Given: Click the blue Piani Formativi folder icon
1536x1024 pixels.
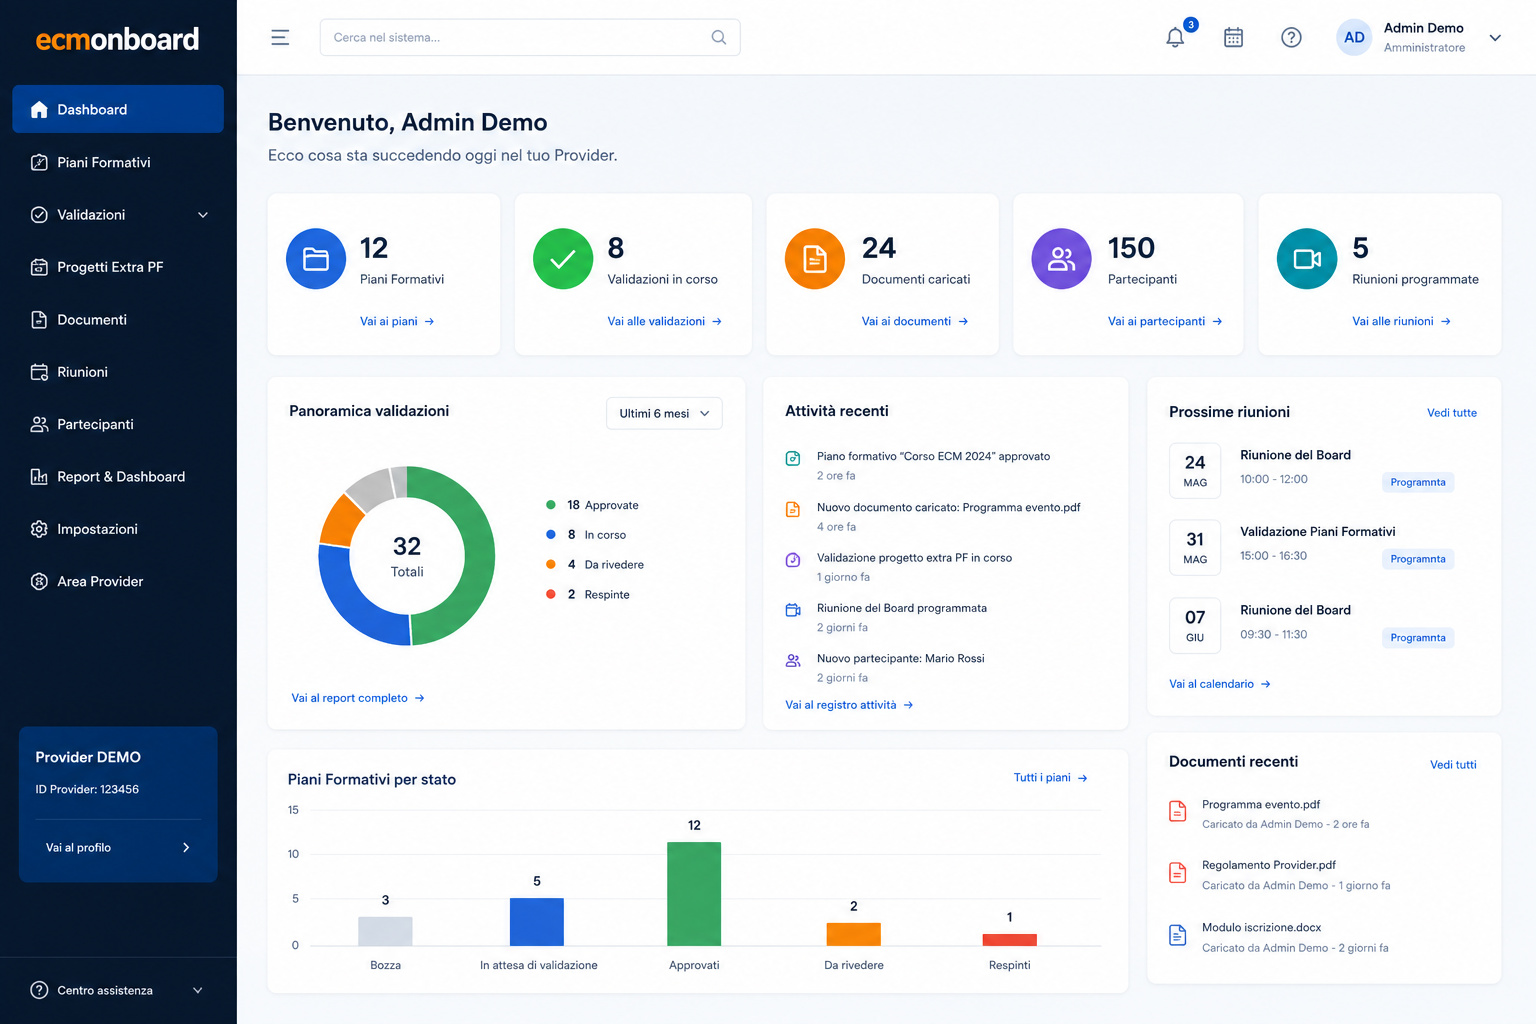Looking at the screenshot, I should (316, 259).
